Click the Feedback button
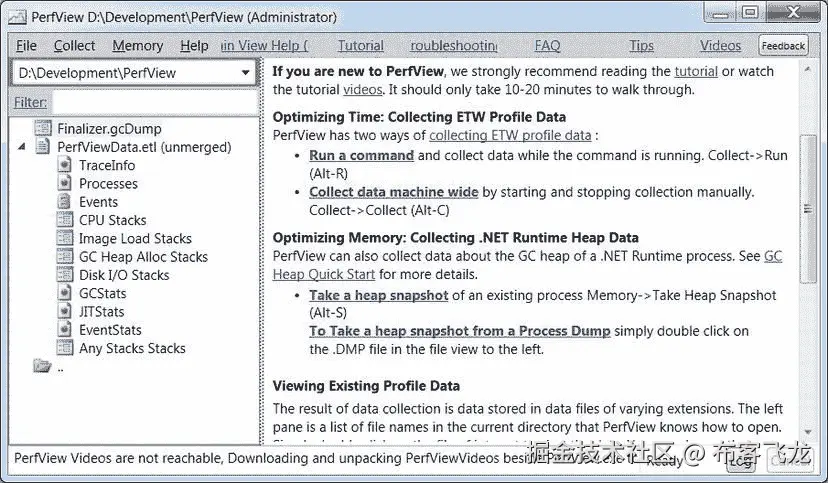The width and height of the screenshot is (828, 483). [x=783, y=46]
